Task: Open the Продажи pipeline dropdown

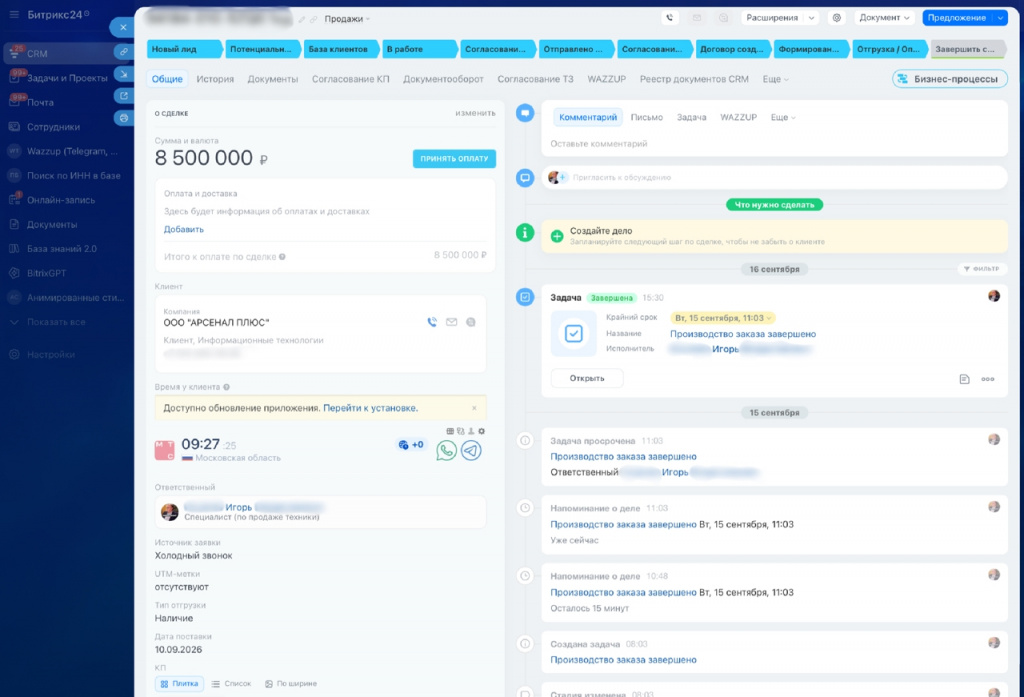Action: [347, 19]
